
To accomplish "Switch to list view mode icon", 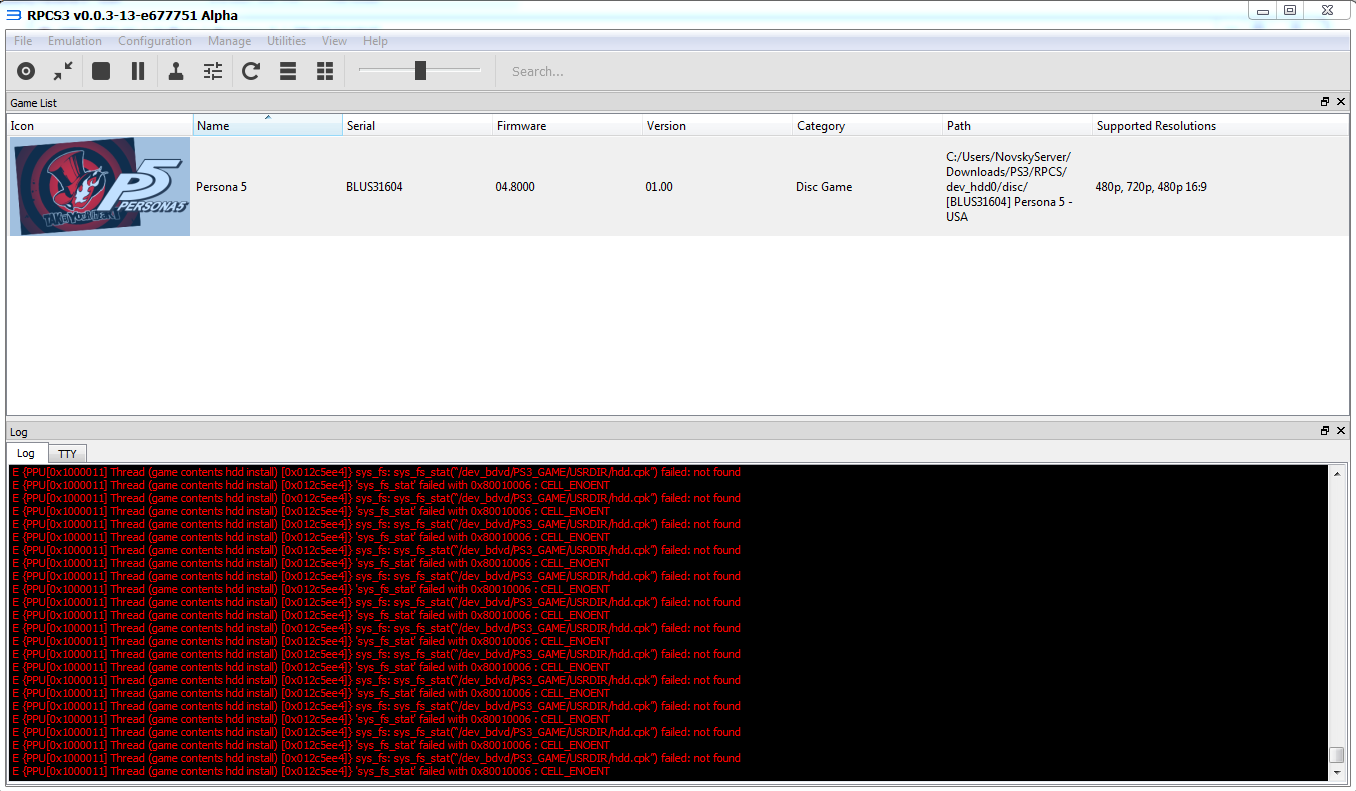I will (288, 71).
